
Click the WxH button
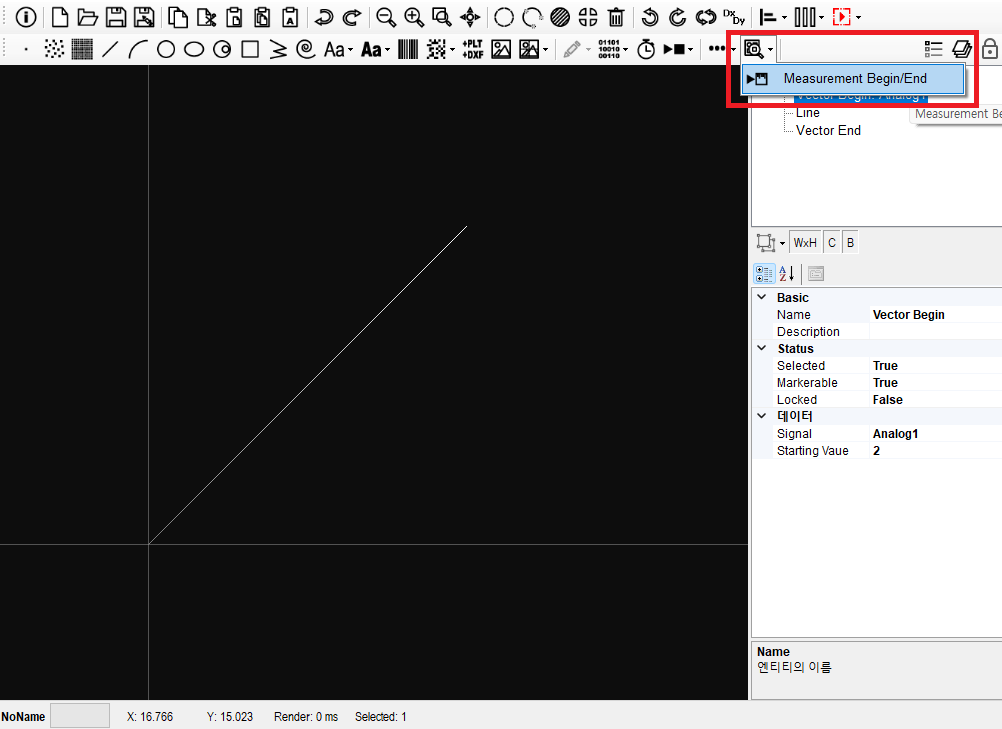(805, 243)
